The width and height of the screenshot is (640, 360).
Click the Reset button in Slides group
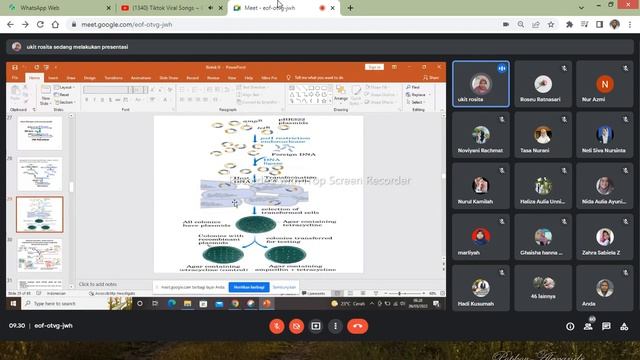click(62, 95)
